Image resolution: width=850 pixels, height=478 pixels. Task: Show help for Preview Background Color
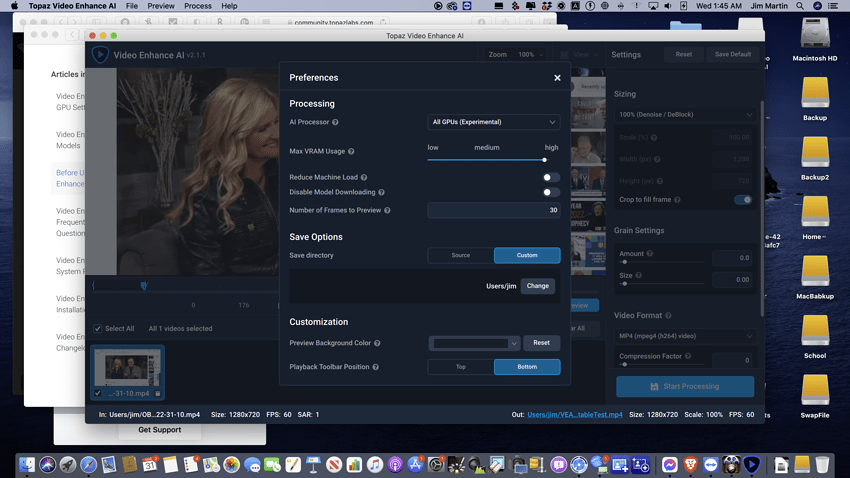[x=377, y=343]
